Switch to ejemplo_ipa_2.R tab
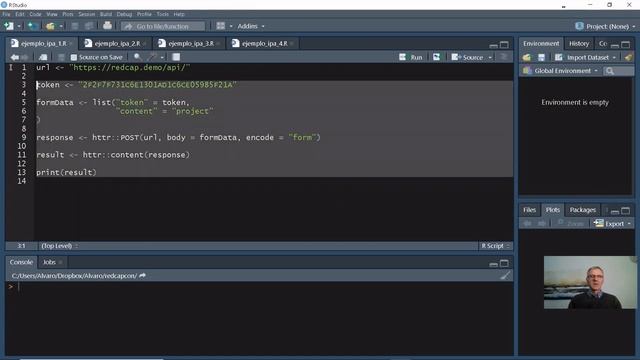 (x=117, y=43)
